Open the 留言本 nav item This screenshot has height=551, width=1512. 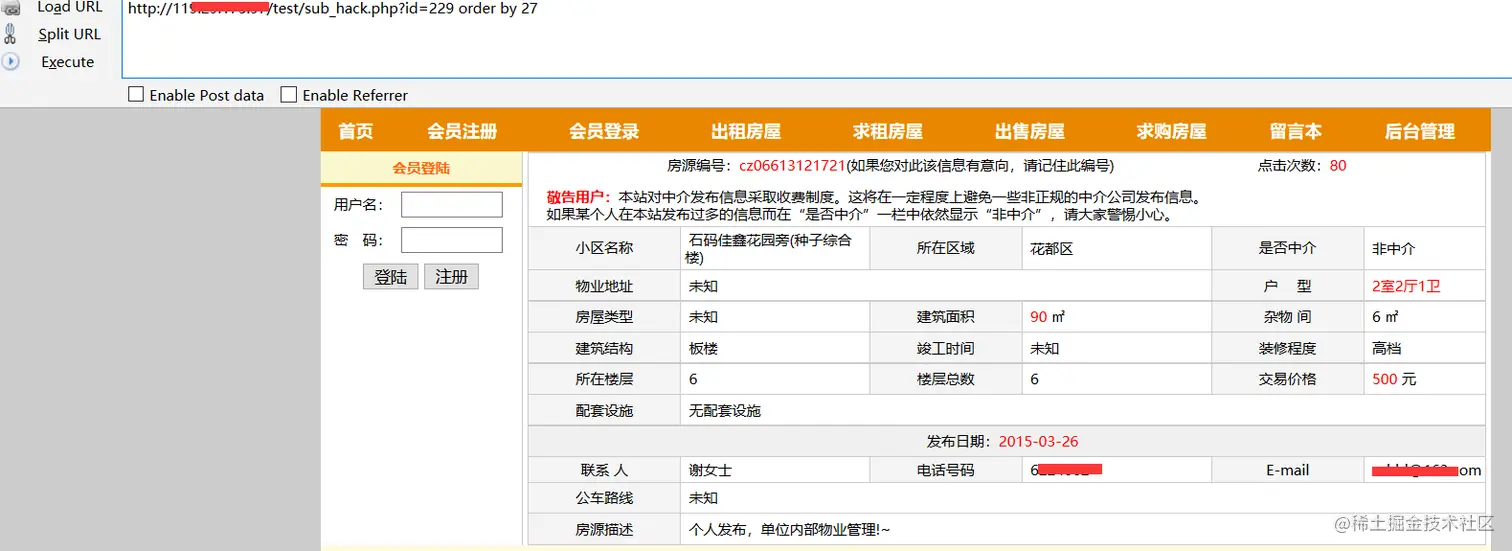click(1296, 131)
